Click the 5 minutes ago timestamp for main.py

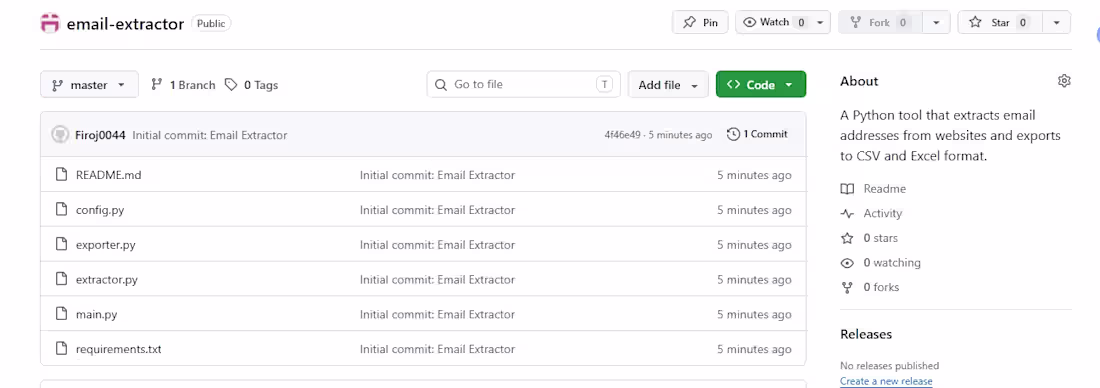[754, 314]
